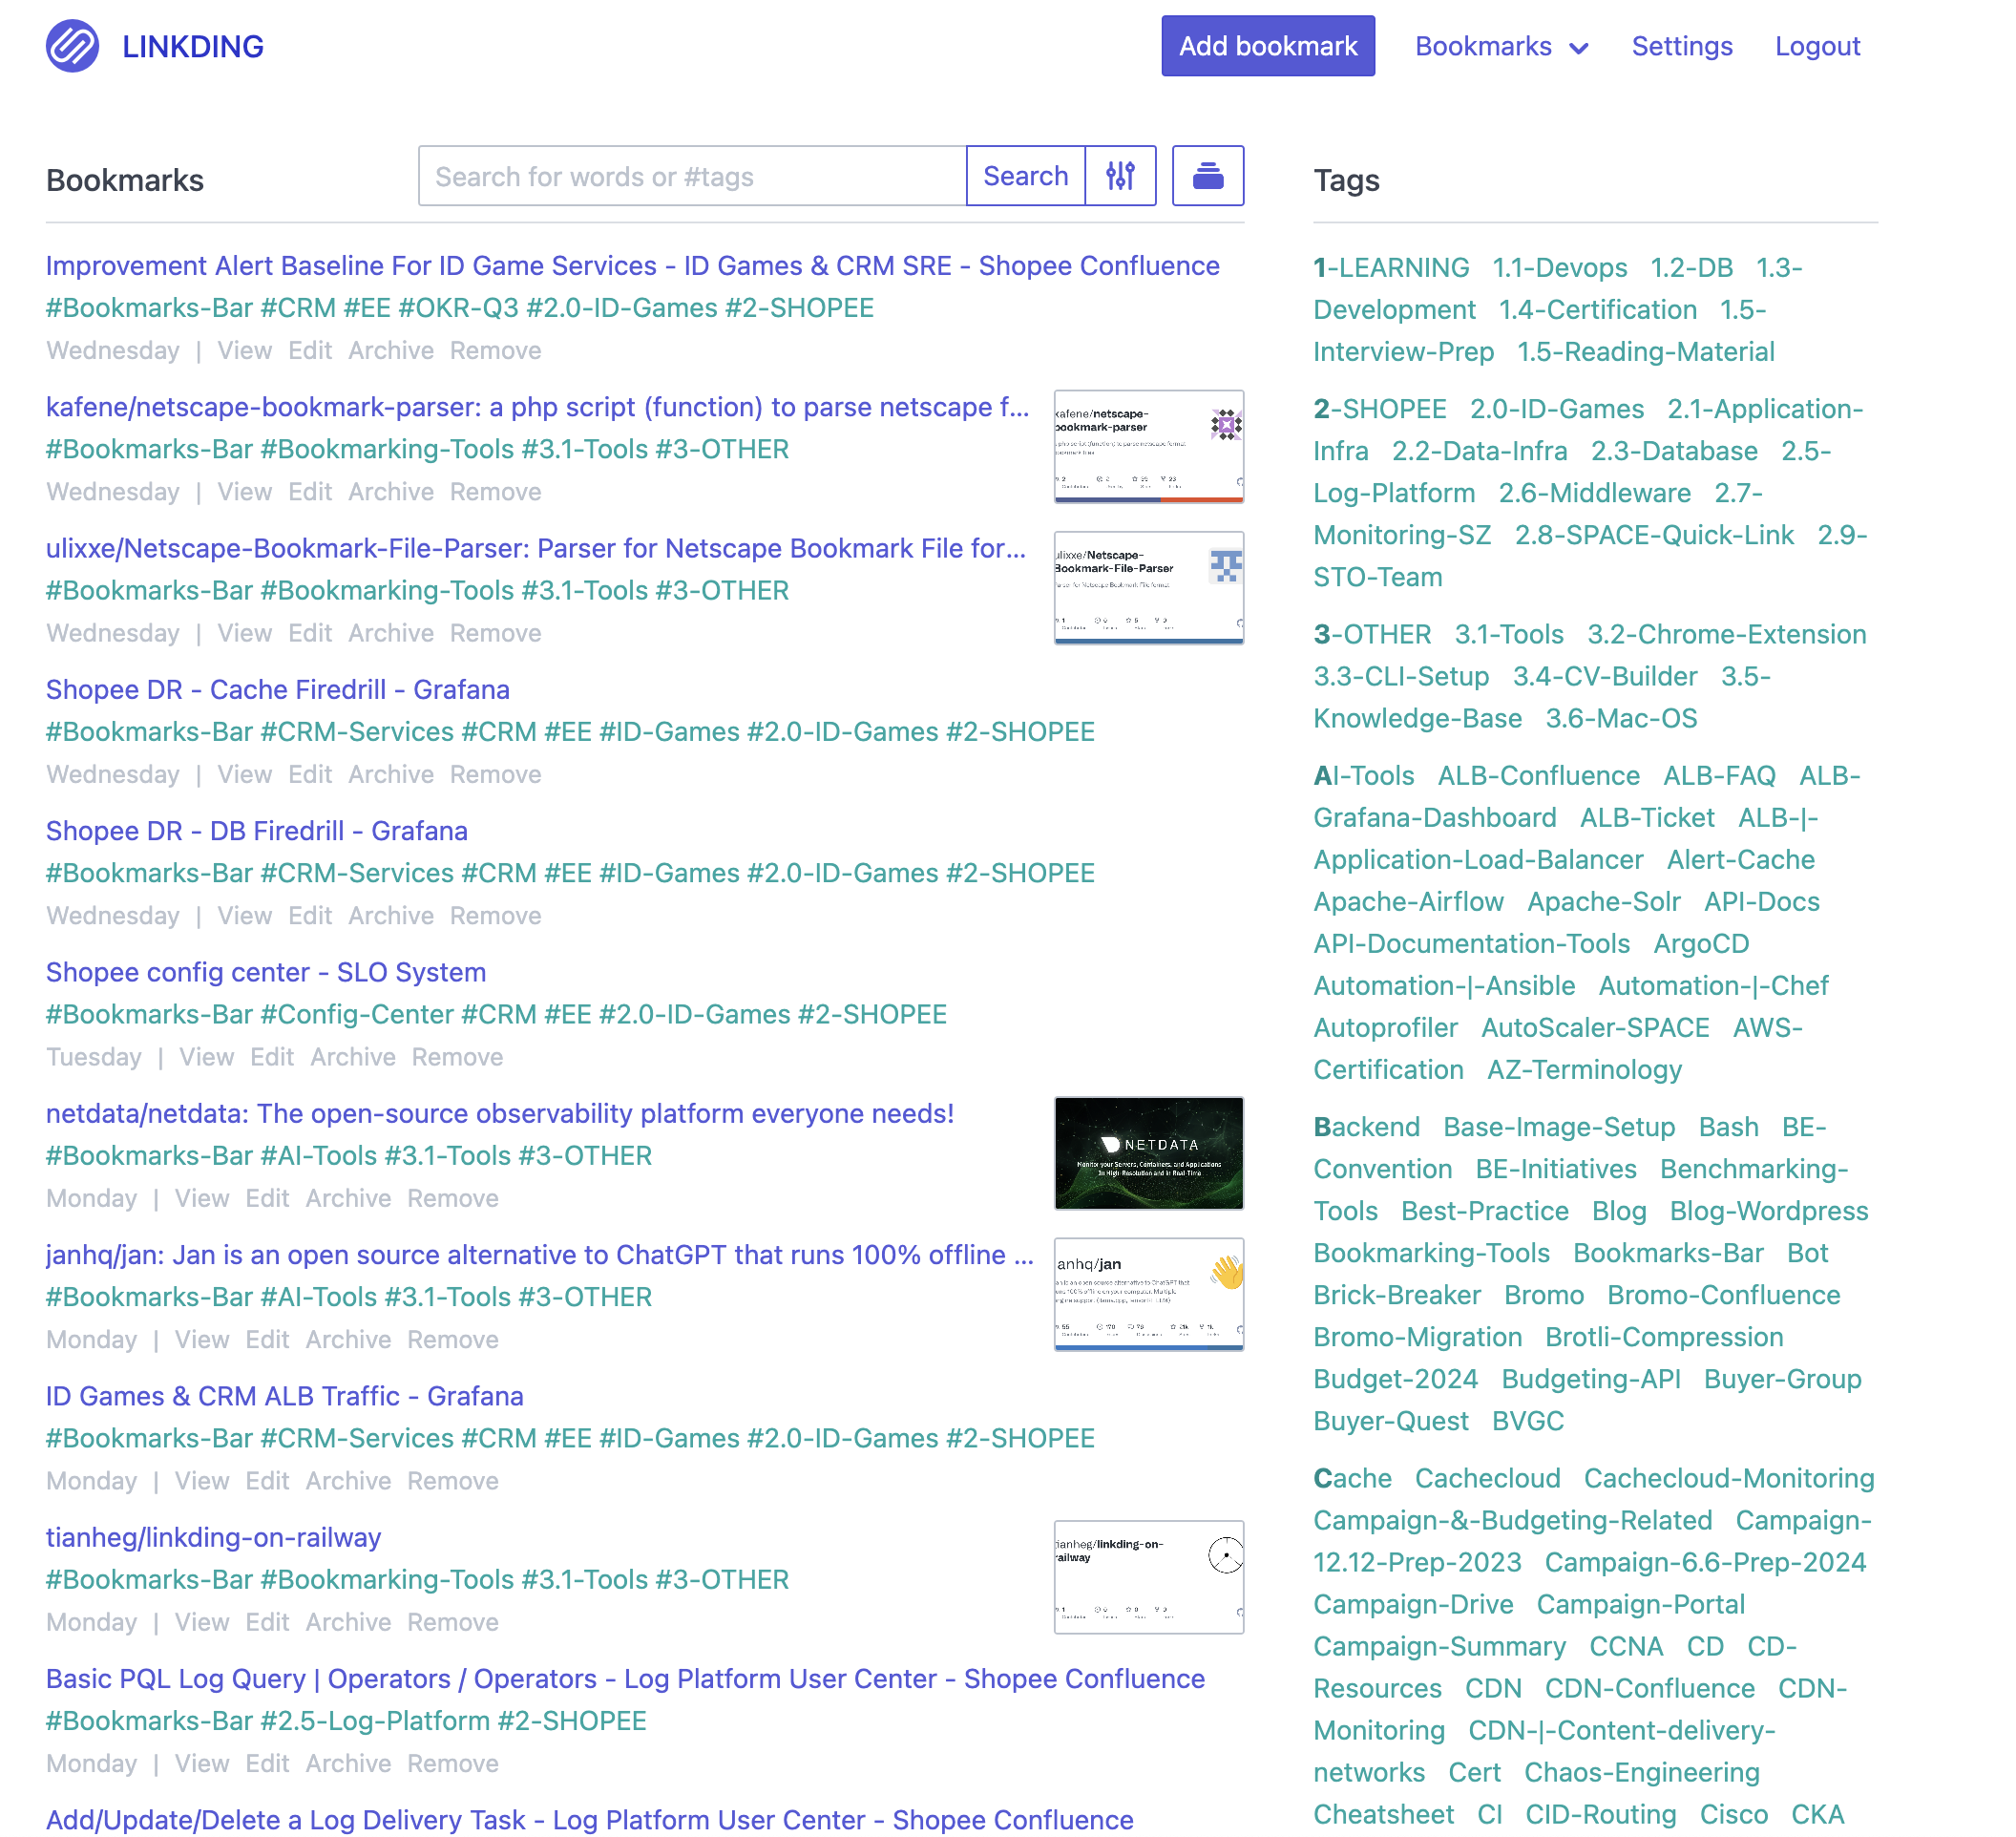The height and width of the screenshot is (1837, 2016).
Task: Click #2.5-Log-Platform tag on PQL bookmark
Action: 375,1721
